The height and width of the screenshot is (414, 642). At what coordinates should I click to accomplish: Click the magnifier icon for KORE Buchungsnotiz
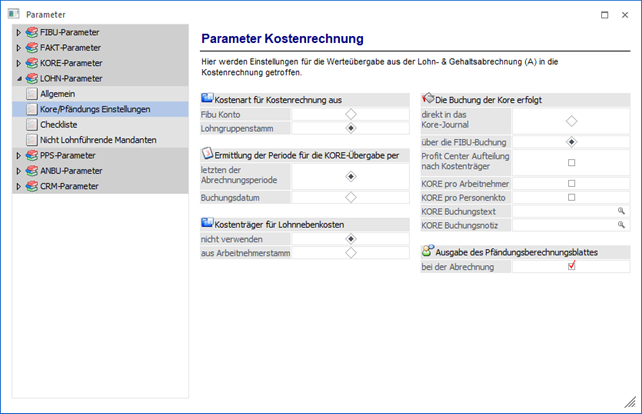tap(621, 225)
